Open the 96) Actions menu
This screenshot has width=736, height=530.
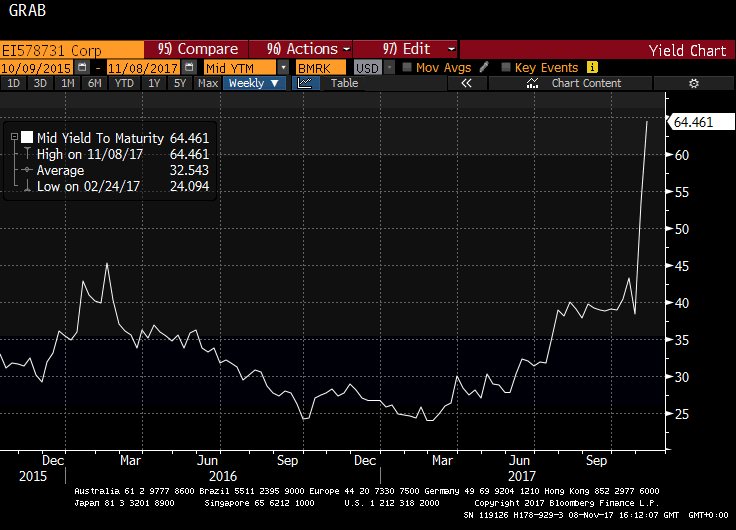pos(301,49)
